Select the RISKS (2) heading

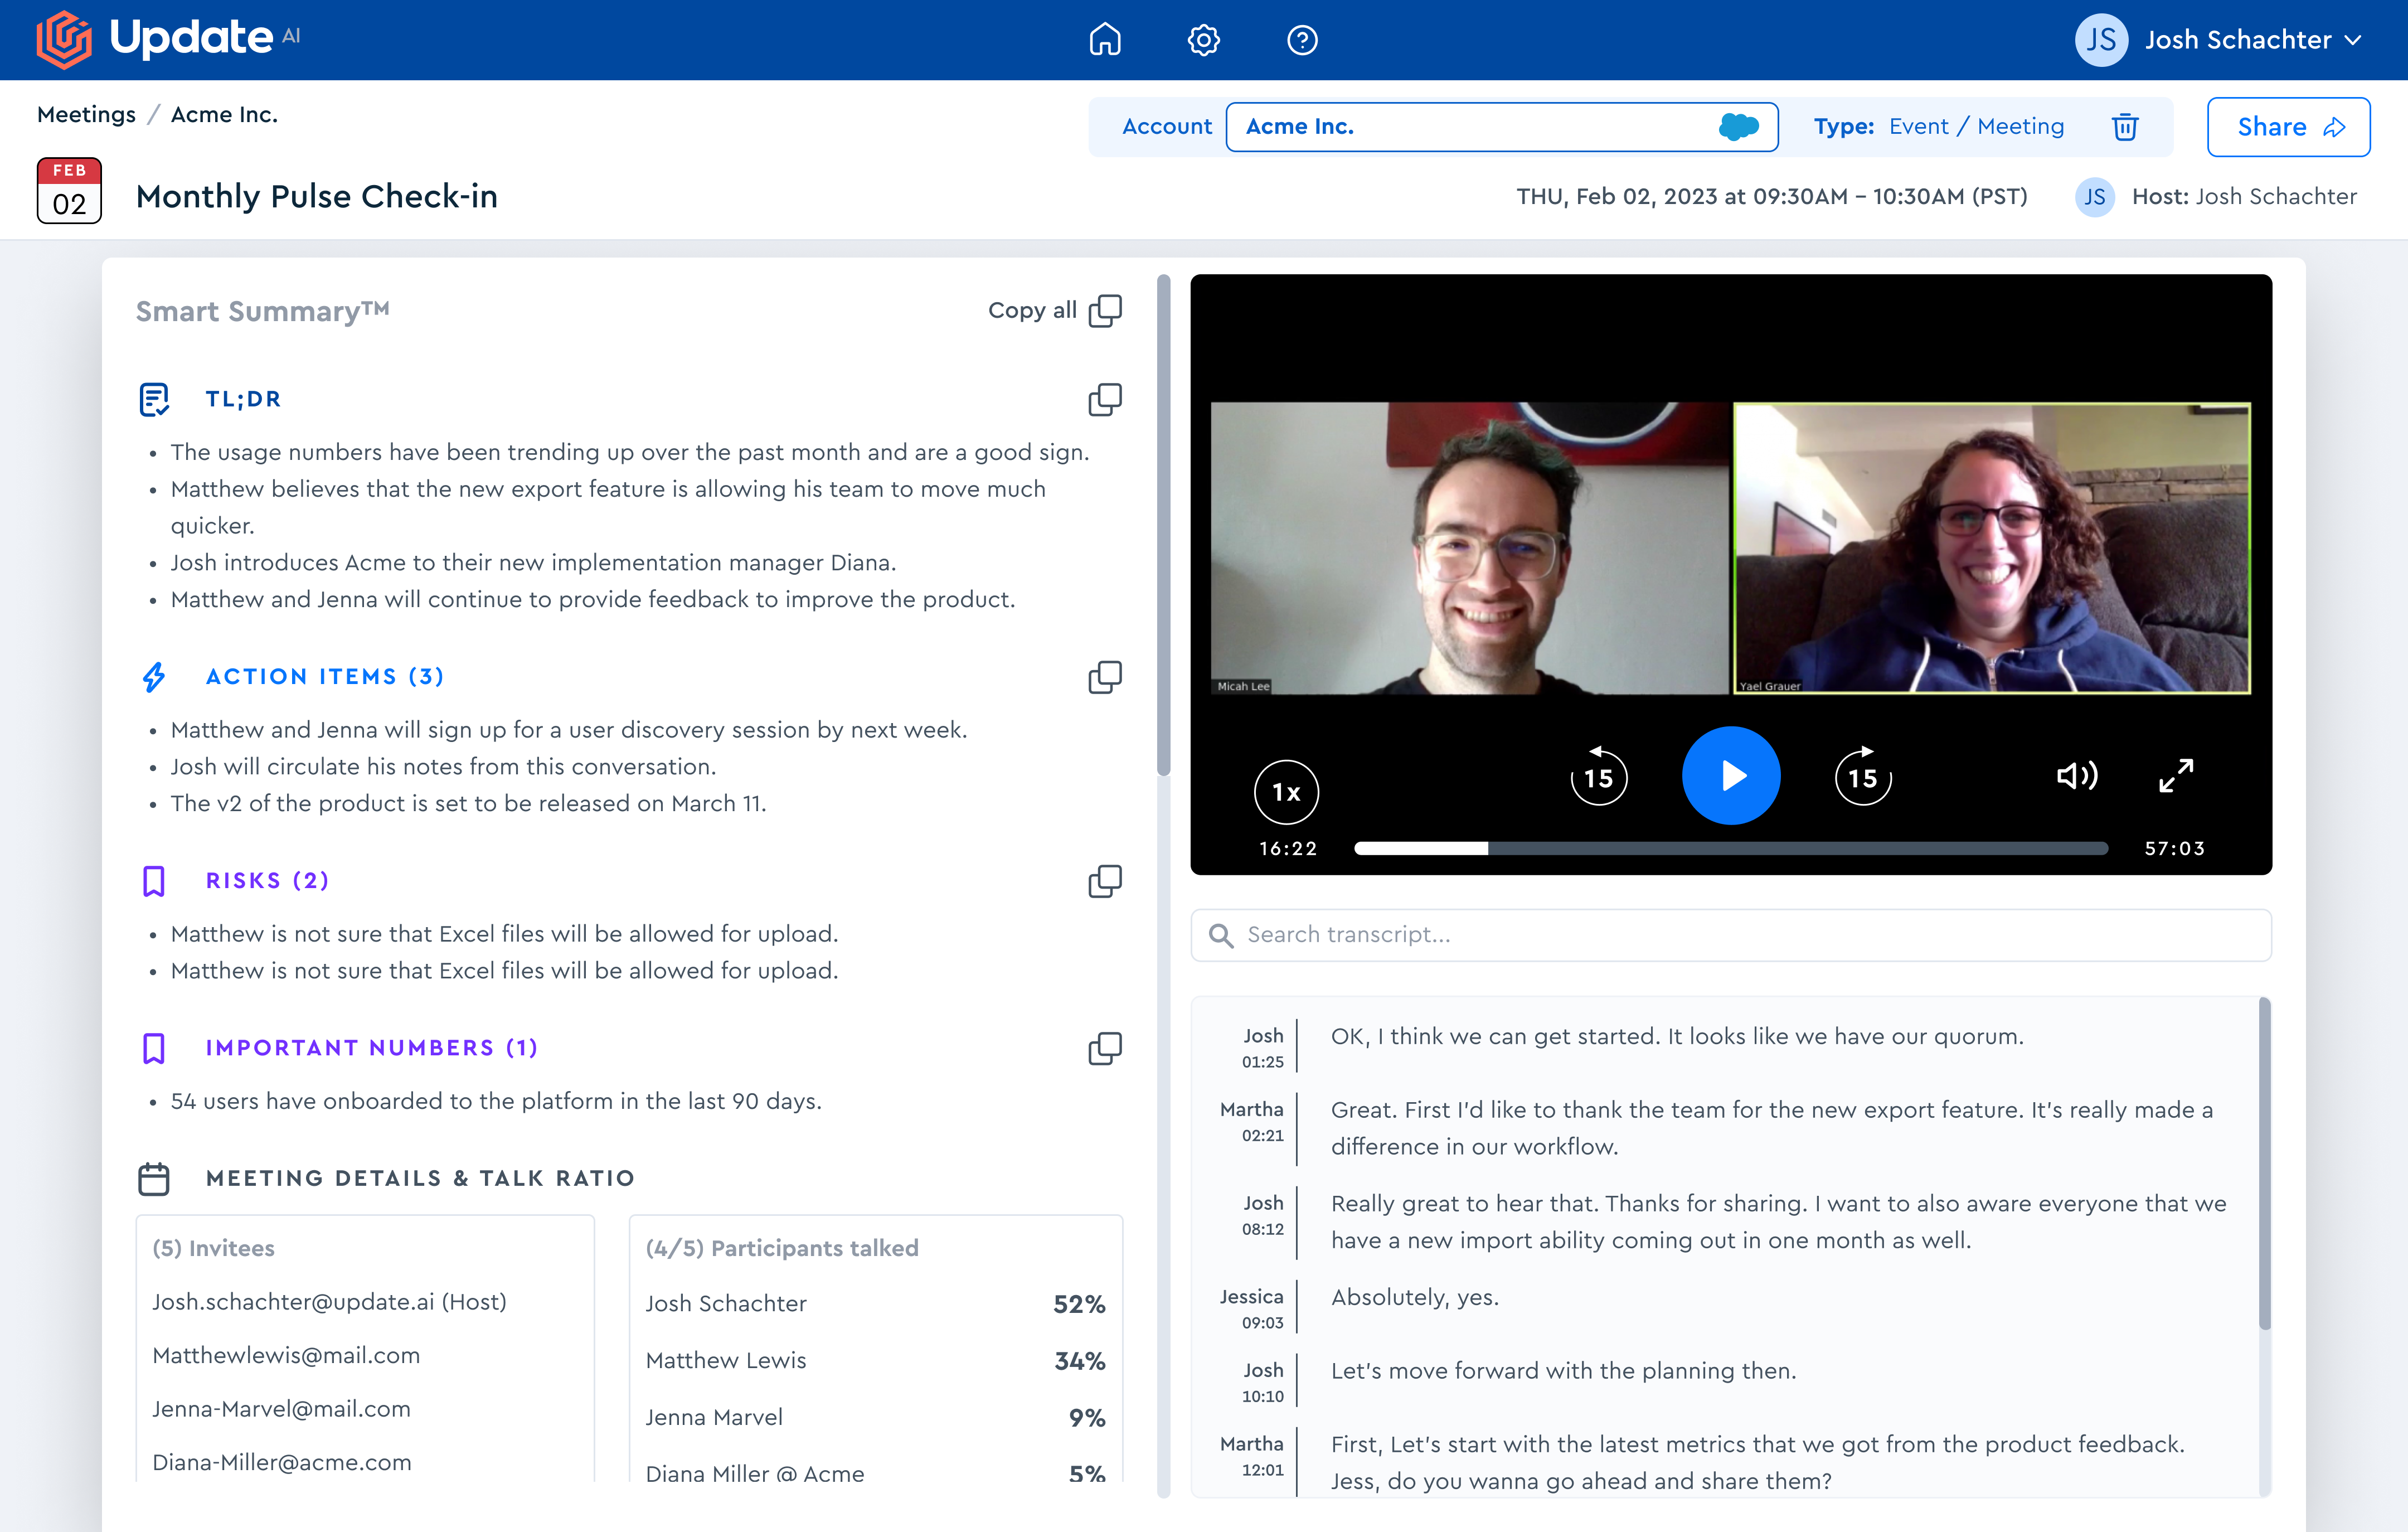(267, 881)
